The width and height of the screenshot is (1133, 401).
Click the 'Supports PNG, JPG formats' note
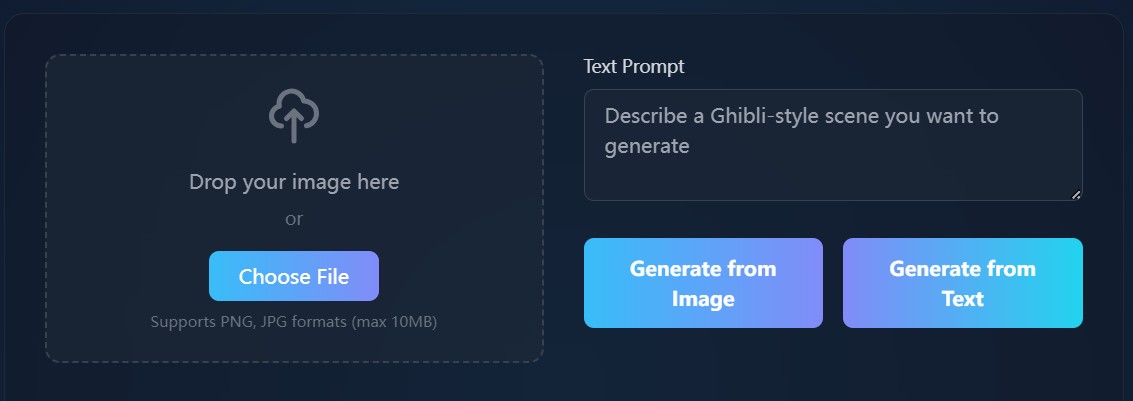click(x=293, y=322)
